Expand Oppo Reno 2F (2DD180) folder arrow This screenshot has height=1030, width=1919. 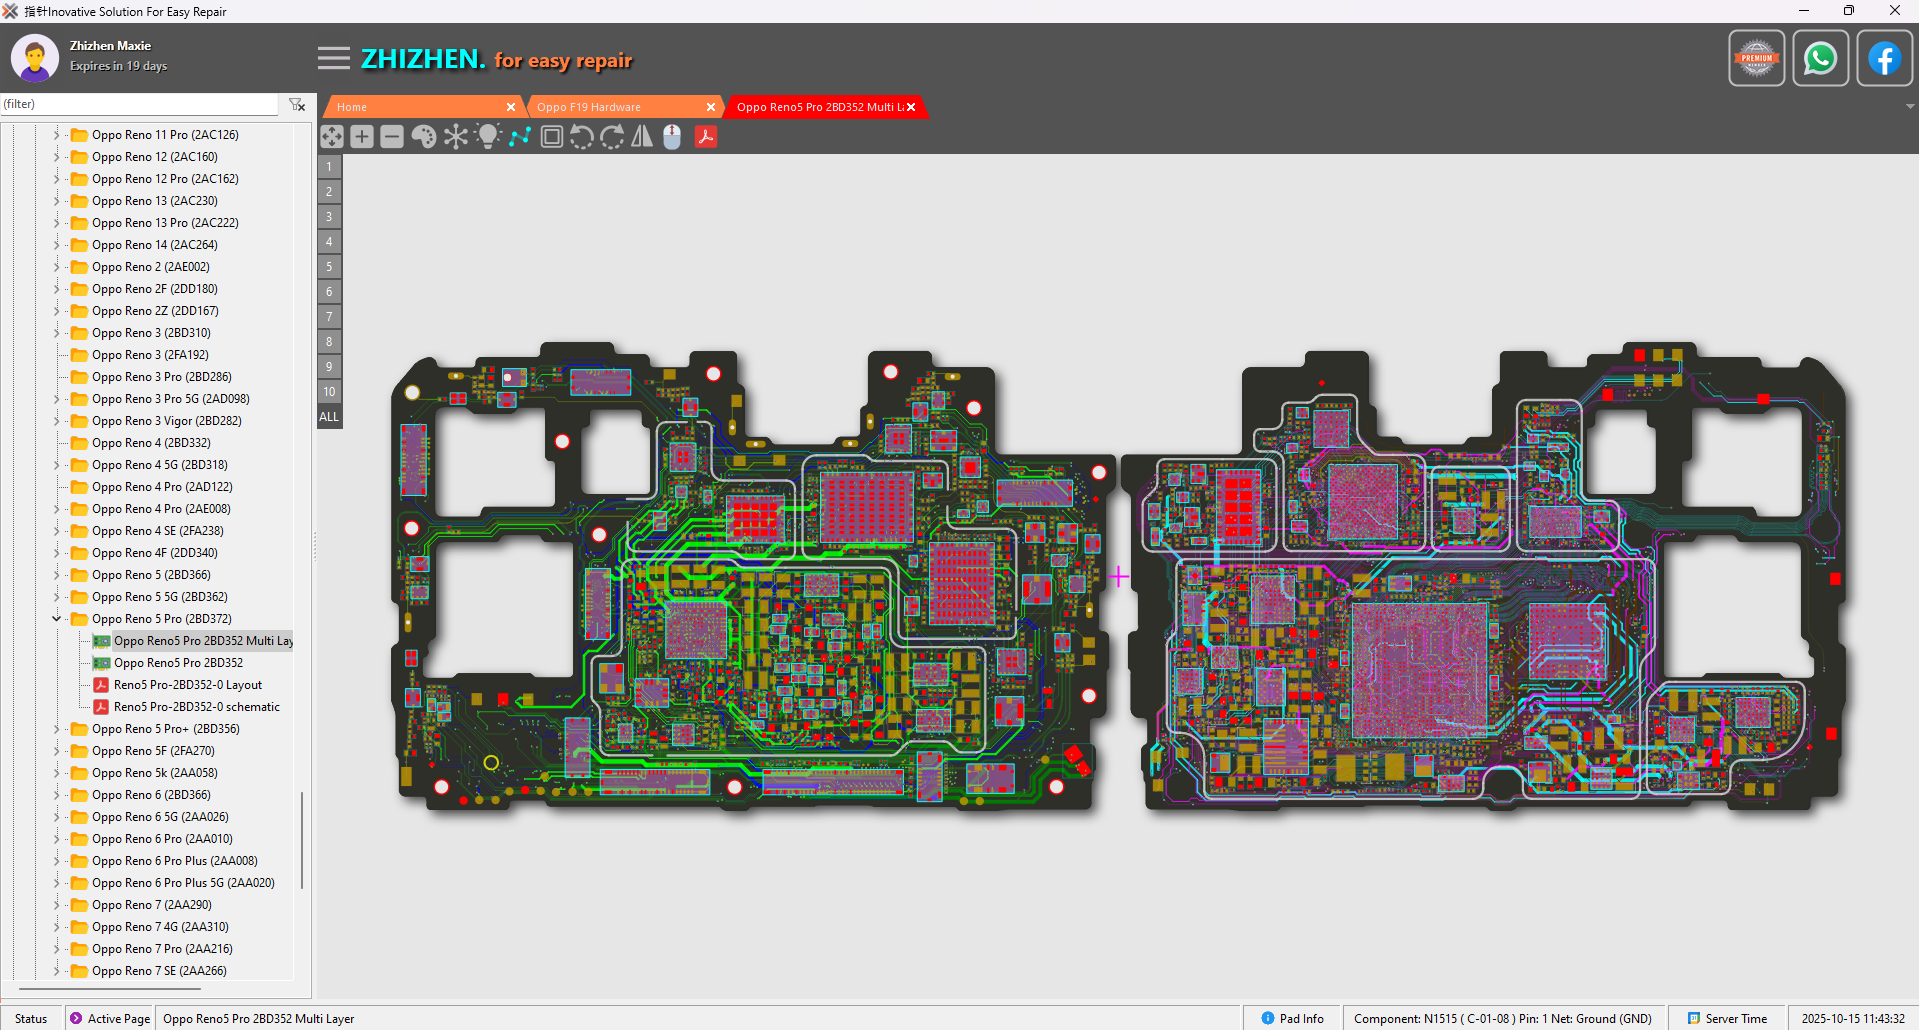click(x=56, y=289)
